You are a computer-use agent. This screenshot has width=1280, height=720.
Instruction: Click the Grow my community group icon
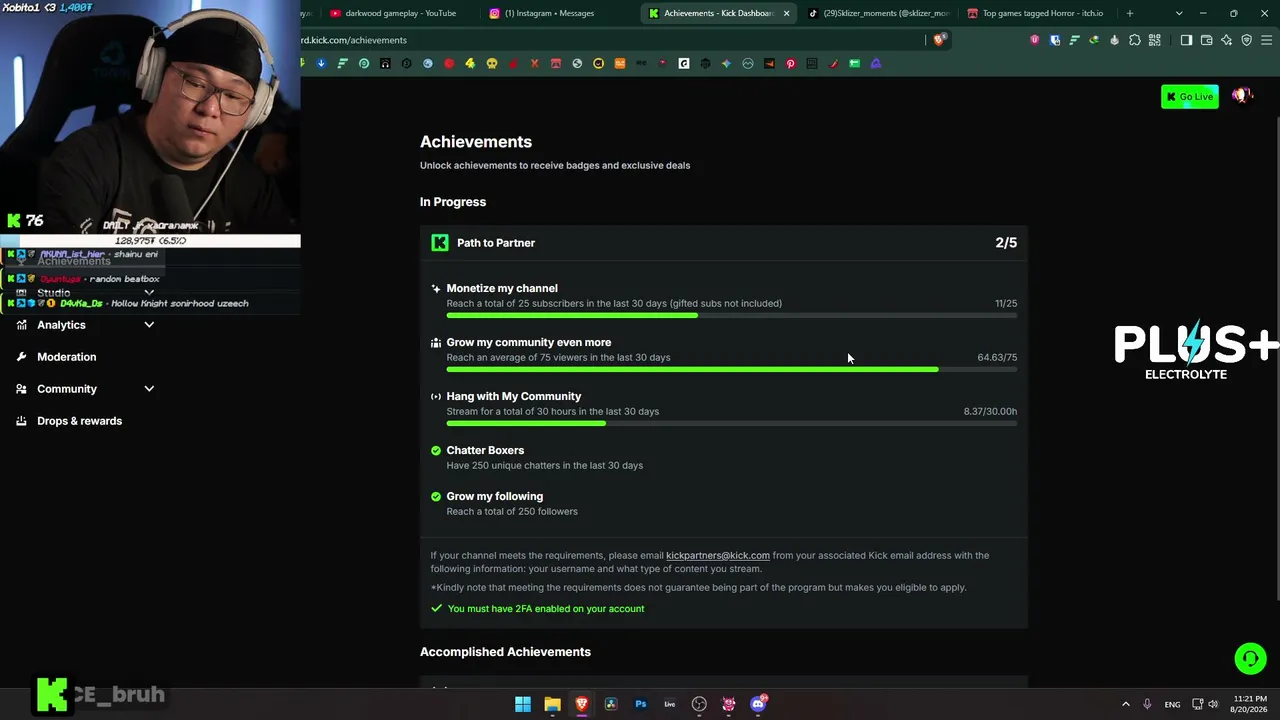point(436,343)
